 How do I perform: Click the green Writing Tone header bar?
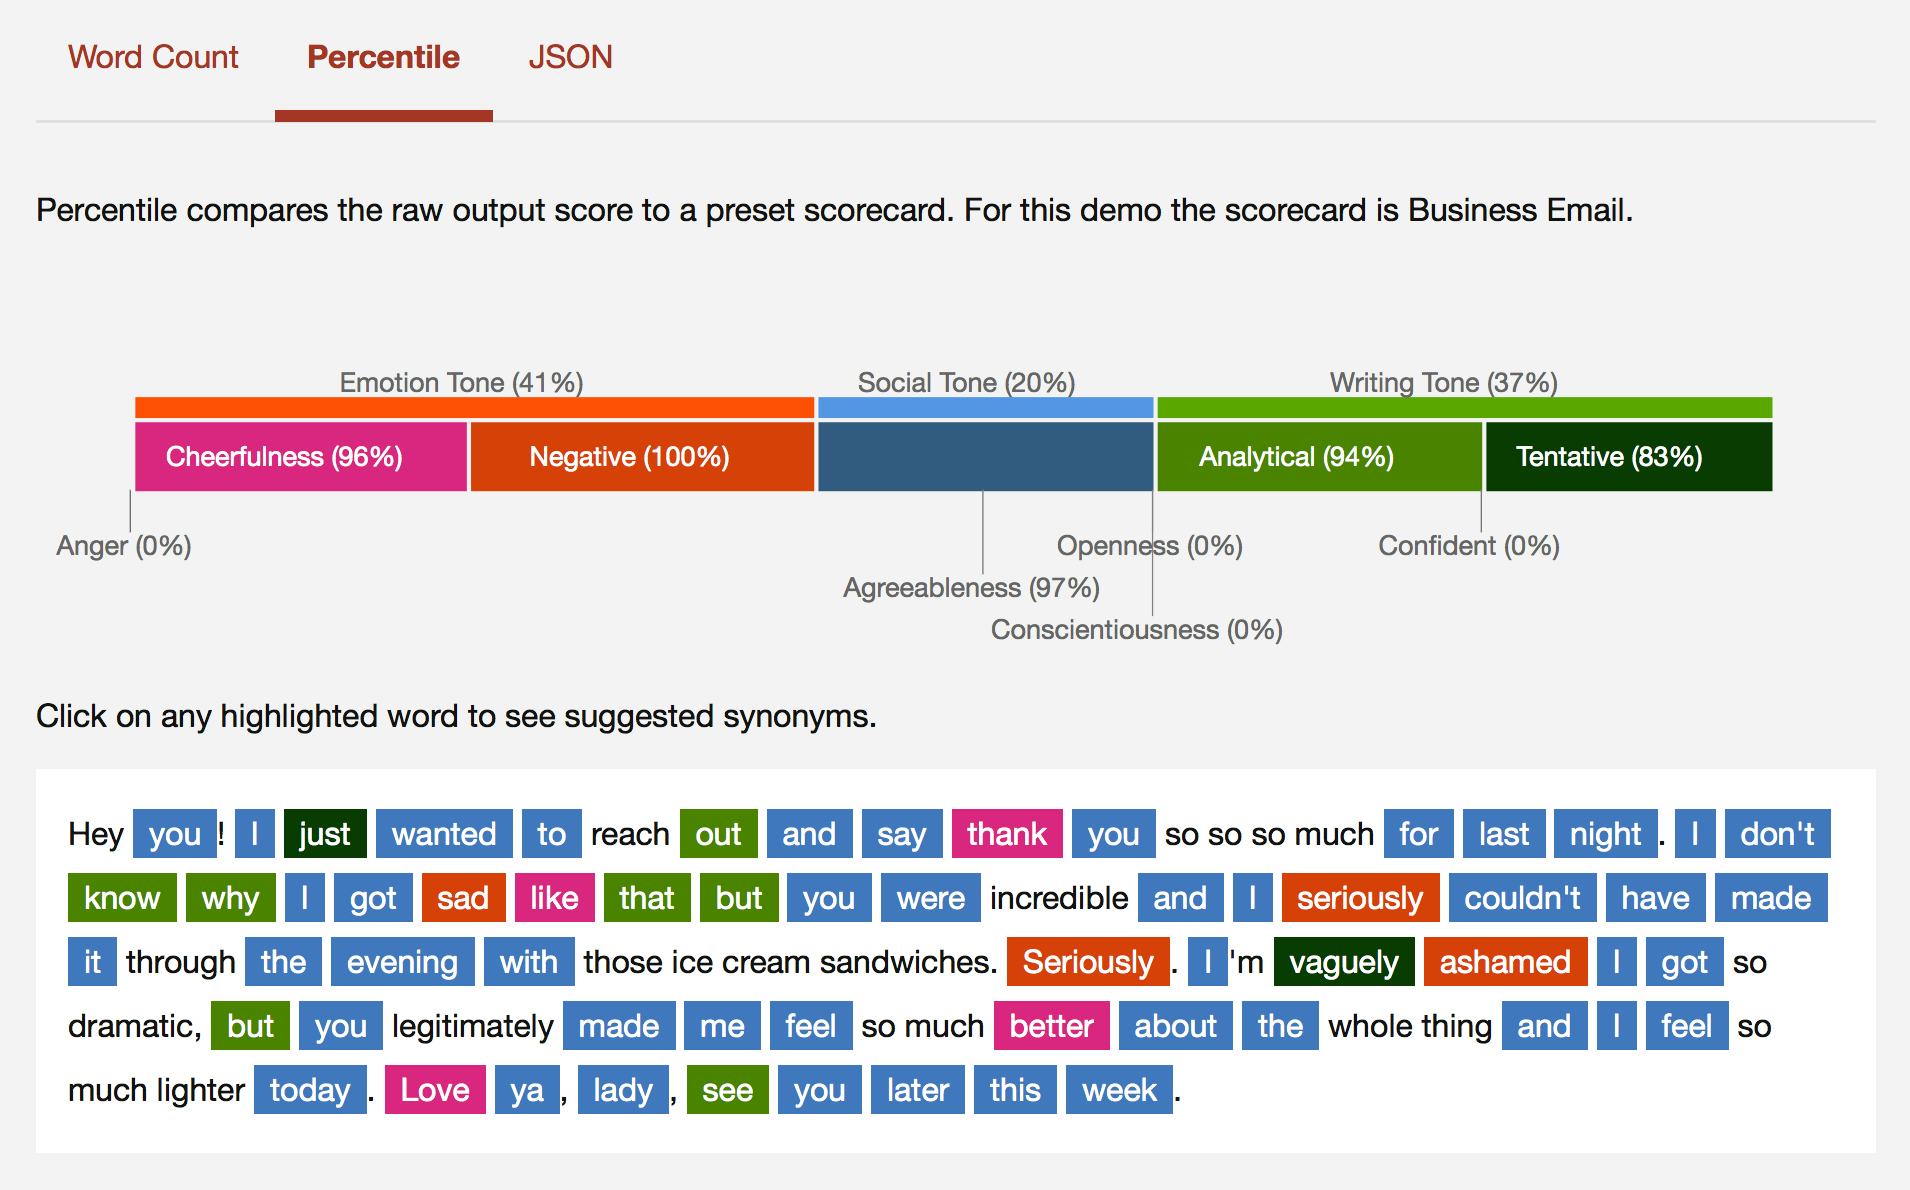tap(1464, 408)
